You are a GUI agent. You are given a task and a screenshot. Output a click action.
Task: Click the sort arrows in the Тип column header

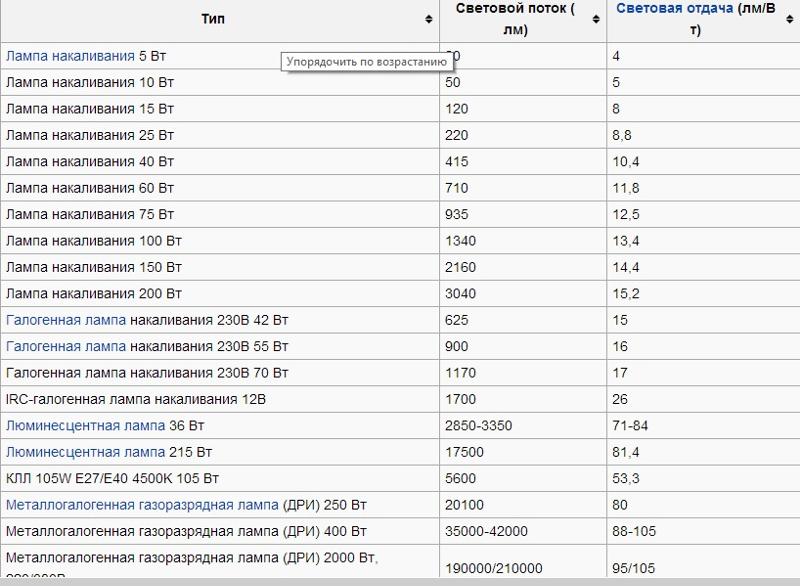tap(429, 19)
